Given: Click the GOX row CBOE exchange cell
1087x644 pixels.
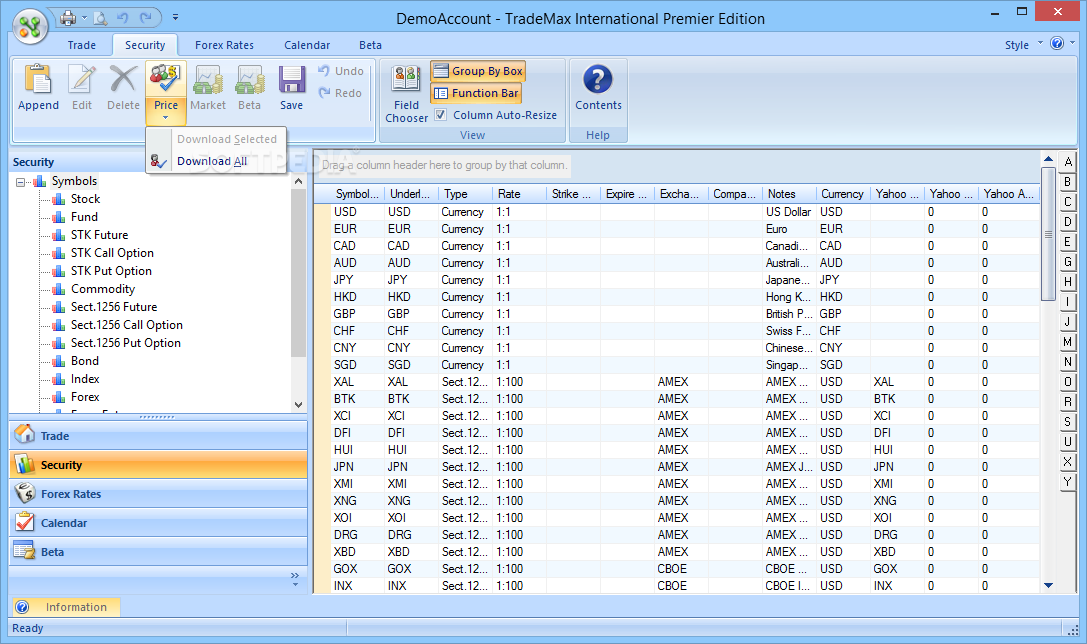Looking at the screenshot, I should coord(681,569).
